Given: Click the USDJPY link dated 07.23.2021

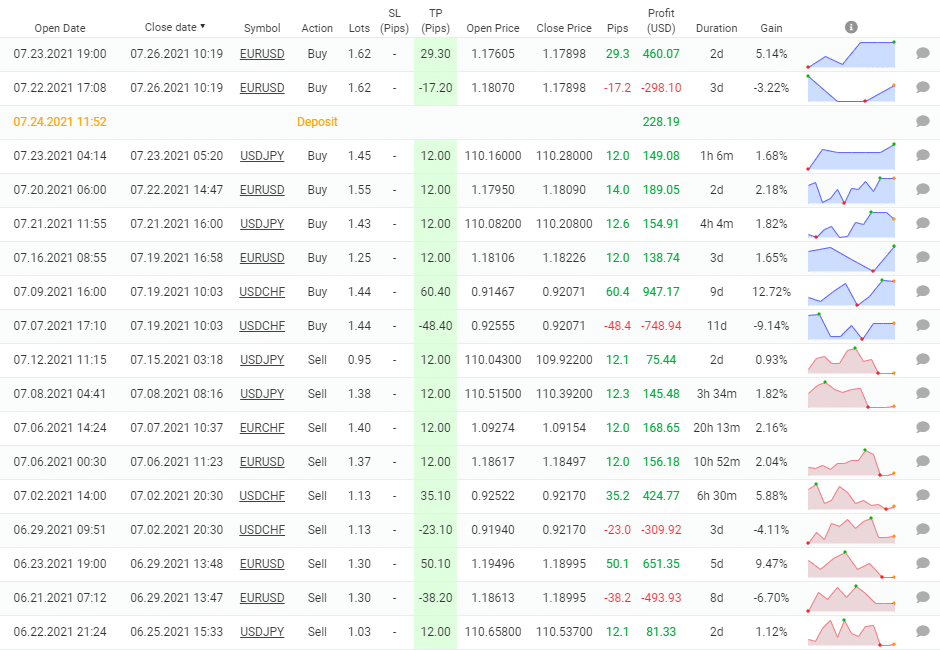Looking at the screenshot, I should (x=262, y=156).
